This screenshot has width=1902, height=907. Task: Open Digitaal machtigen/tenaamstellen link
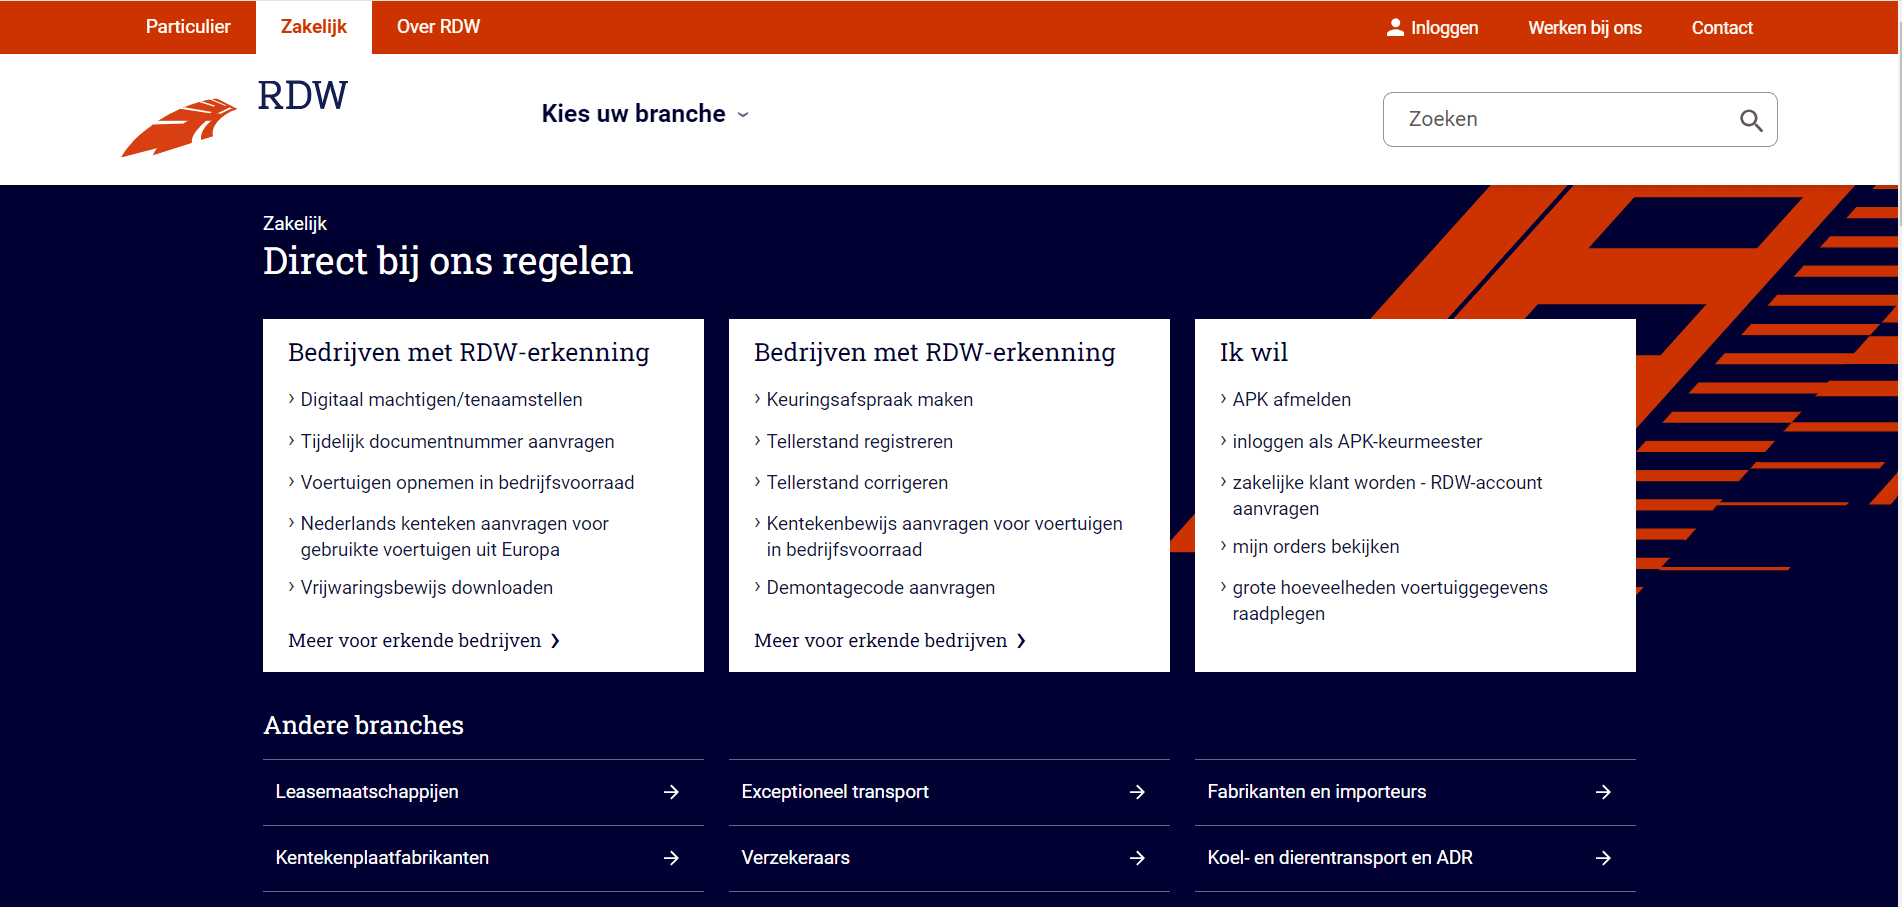[x=441, y=400]
